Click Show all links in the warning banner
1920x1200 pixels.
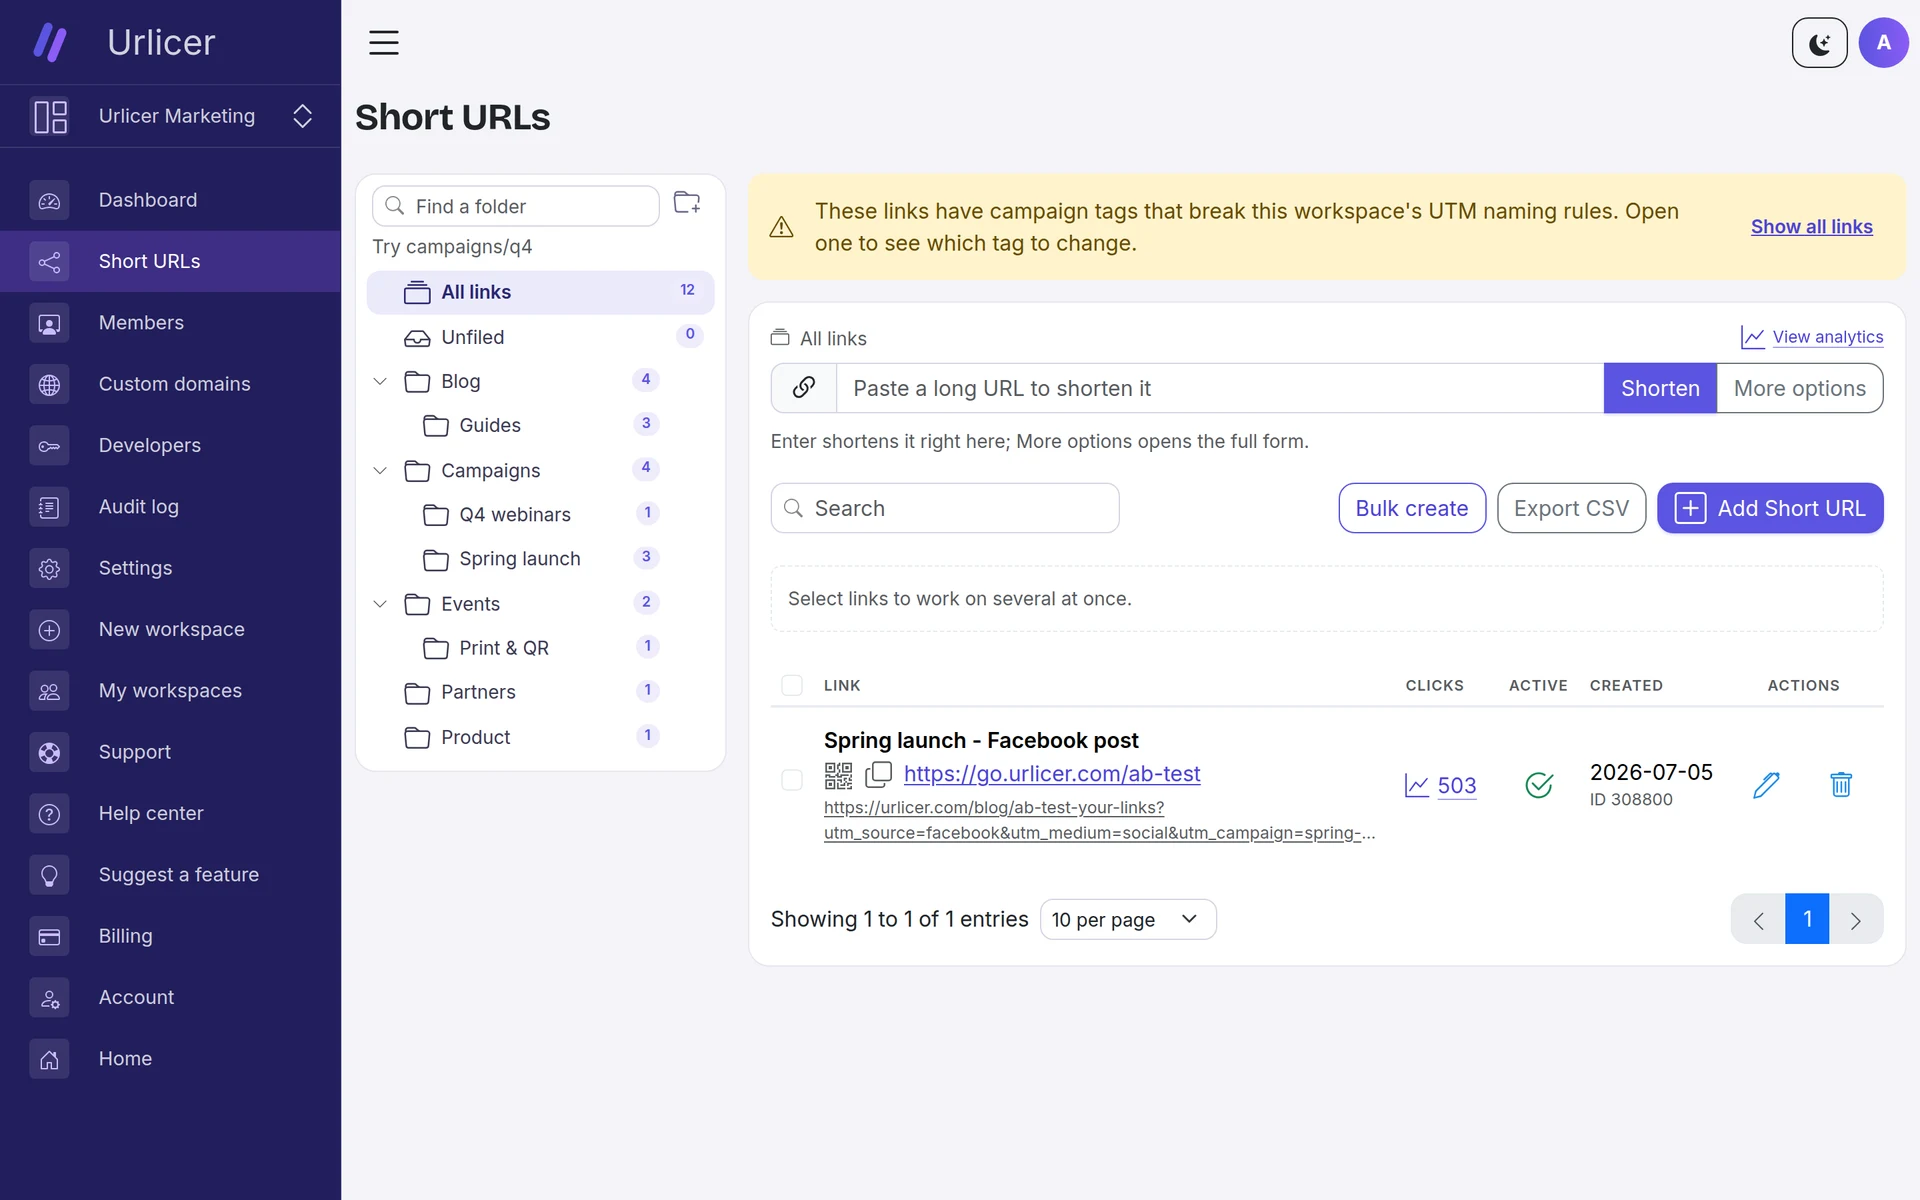coord(1812,227)
